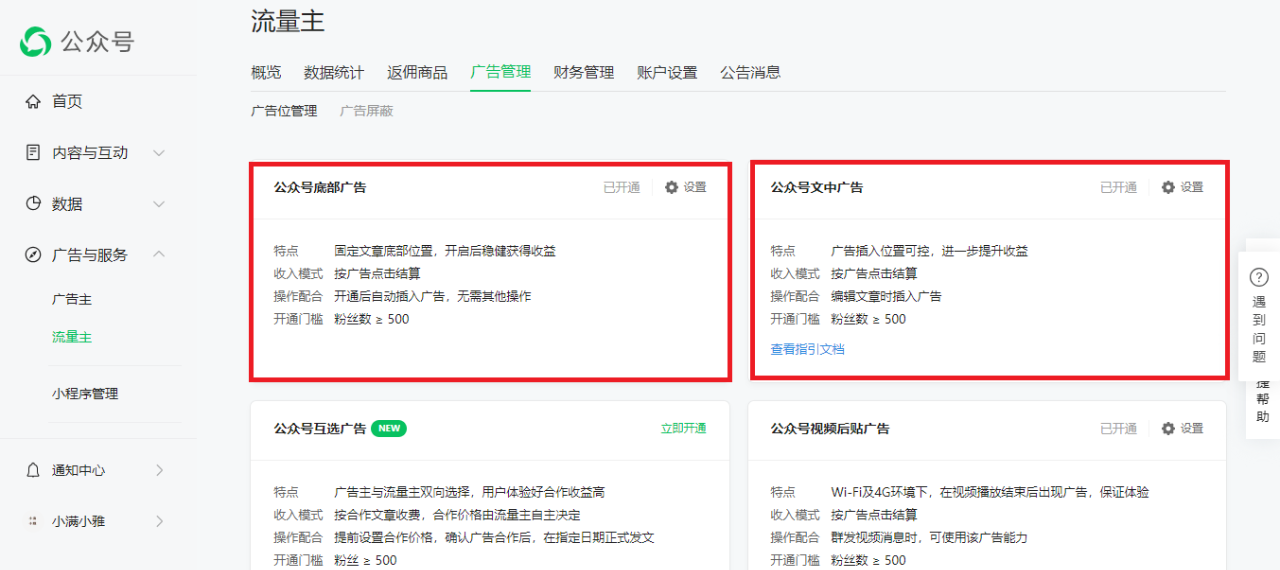Click the 公众号互选广告 card title
The image size is (1280, 570).
(x=320, y=428)
